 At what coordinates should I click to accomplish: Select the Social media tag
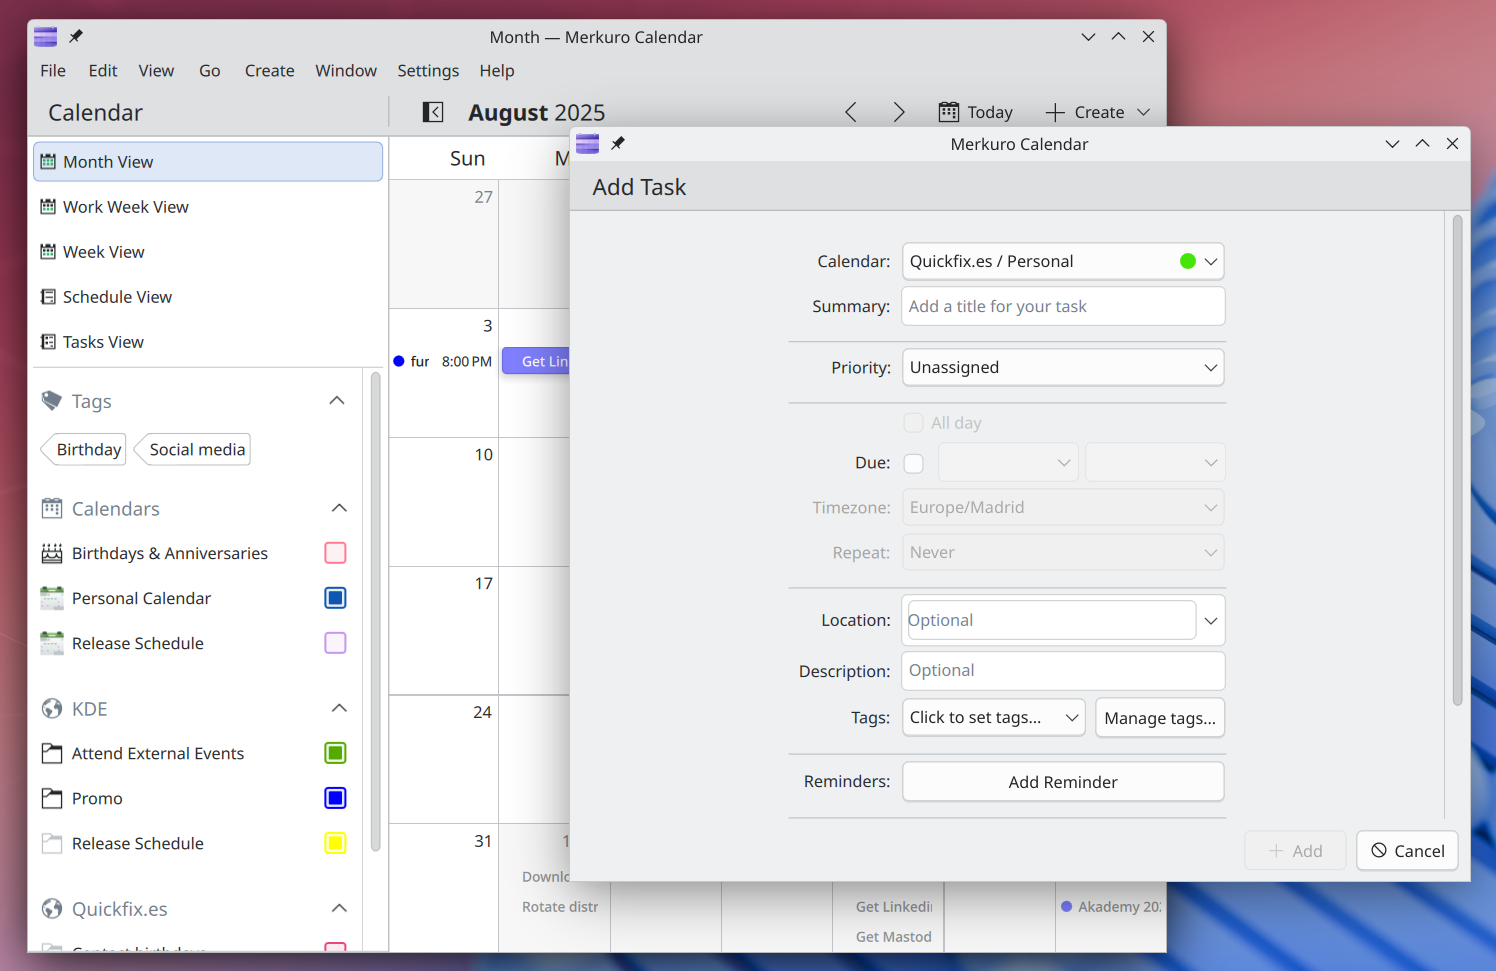pos(192,450)
